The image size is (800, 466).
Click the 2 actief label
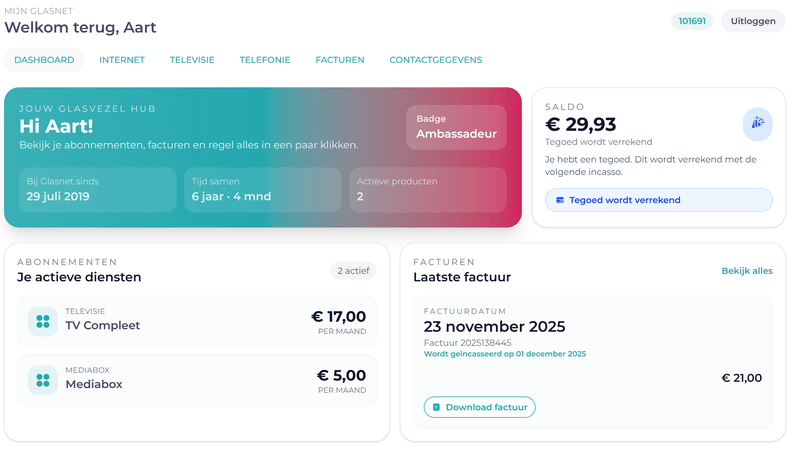tap(353, 271)
